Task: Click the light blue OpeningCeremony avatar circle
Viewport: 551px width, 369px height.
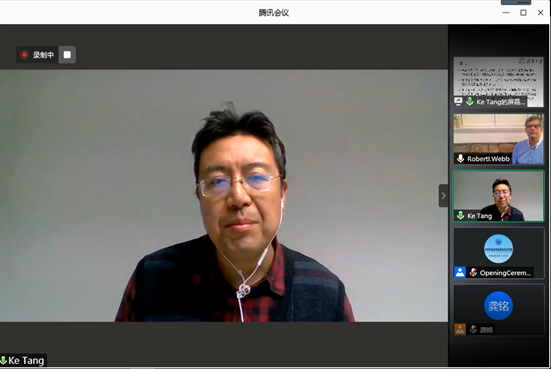Action: pyautogui.click(x=498, y=249)
